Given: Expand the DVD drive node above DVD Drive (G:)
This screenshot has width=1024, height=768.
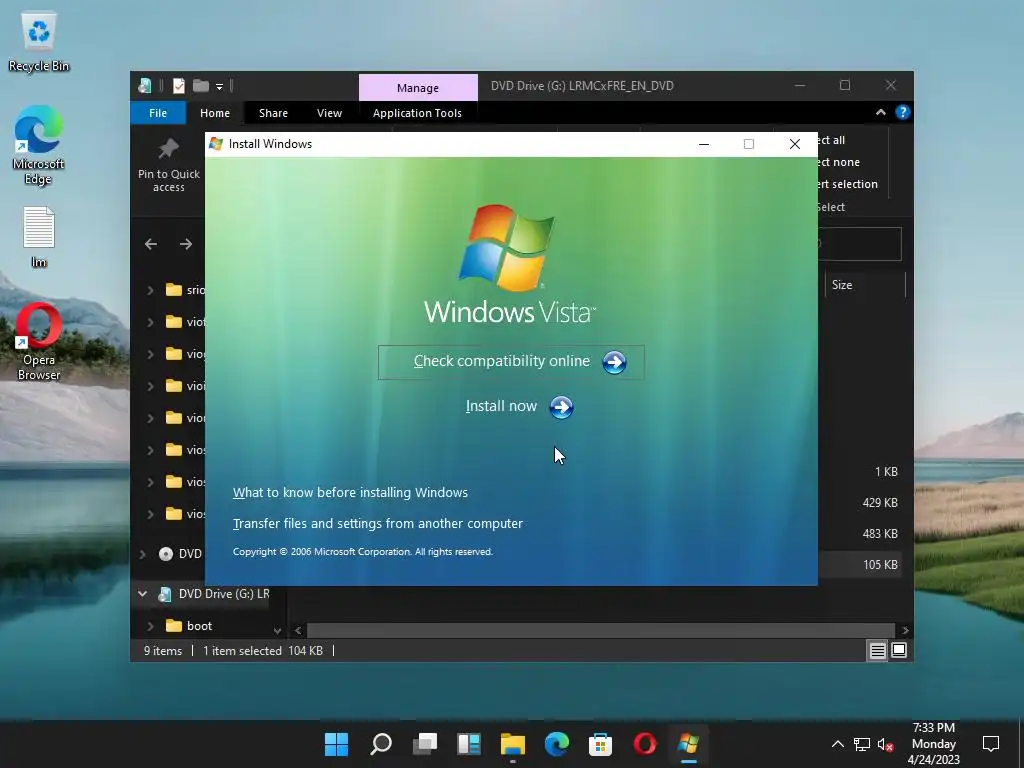Looking at the screenshot, I should point(142,554).
